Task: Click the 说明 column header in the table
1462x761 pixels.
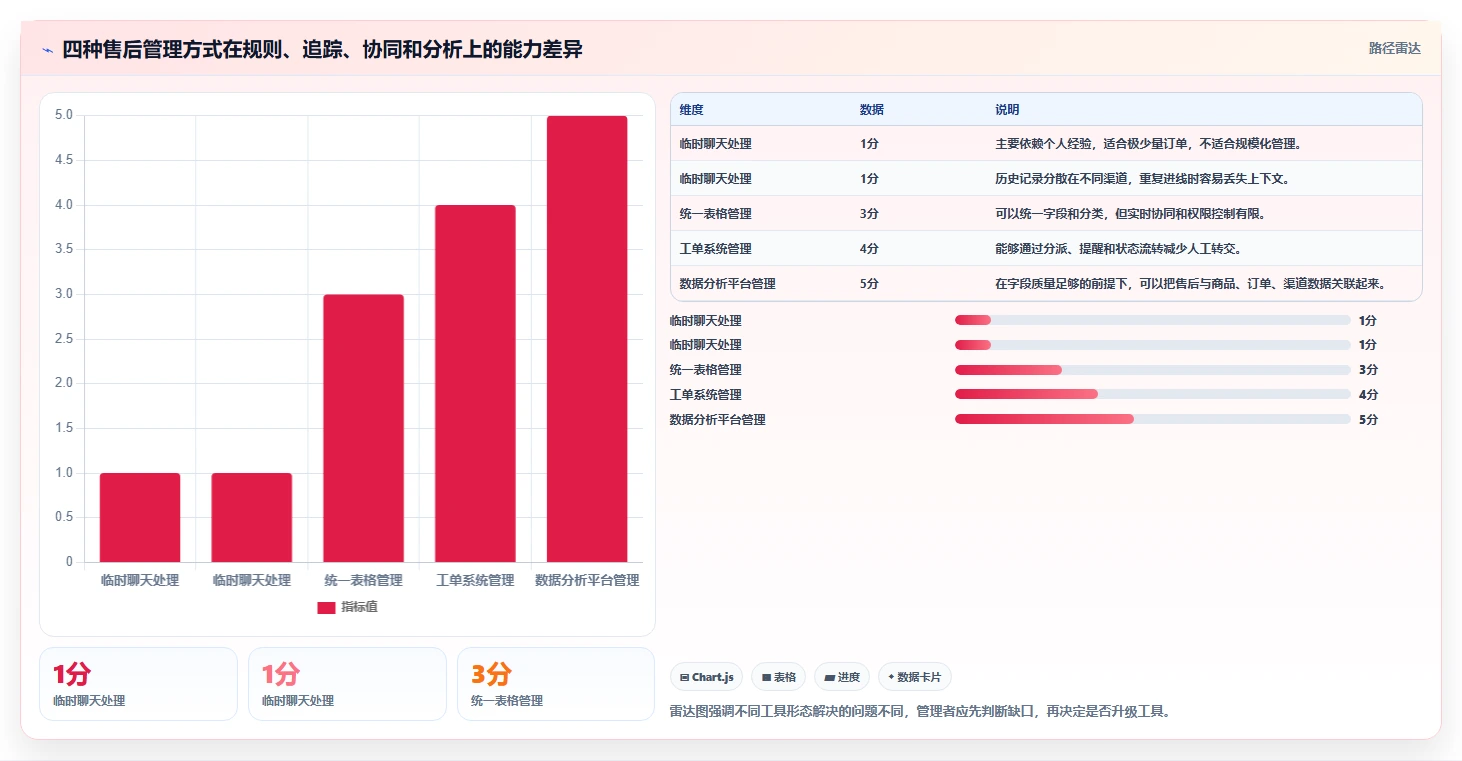Action: (x=1007, y=110)
